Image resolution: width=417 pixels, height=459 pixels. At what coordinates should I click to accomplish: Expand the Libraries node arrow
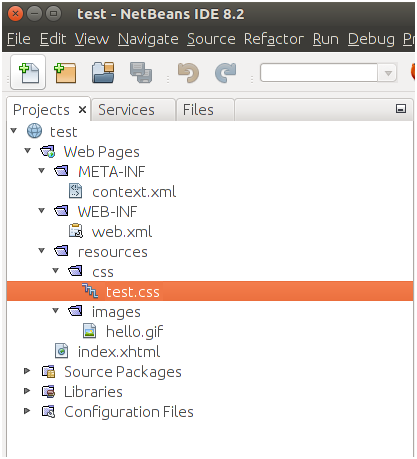(27, 391)
